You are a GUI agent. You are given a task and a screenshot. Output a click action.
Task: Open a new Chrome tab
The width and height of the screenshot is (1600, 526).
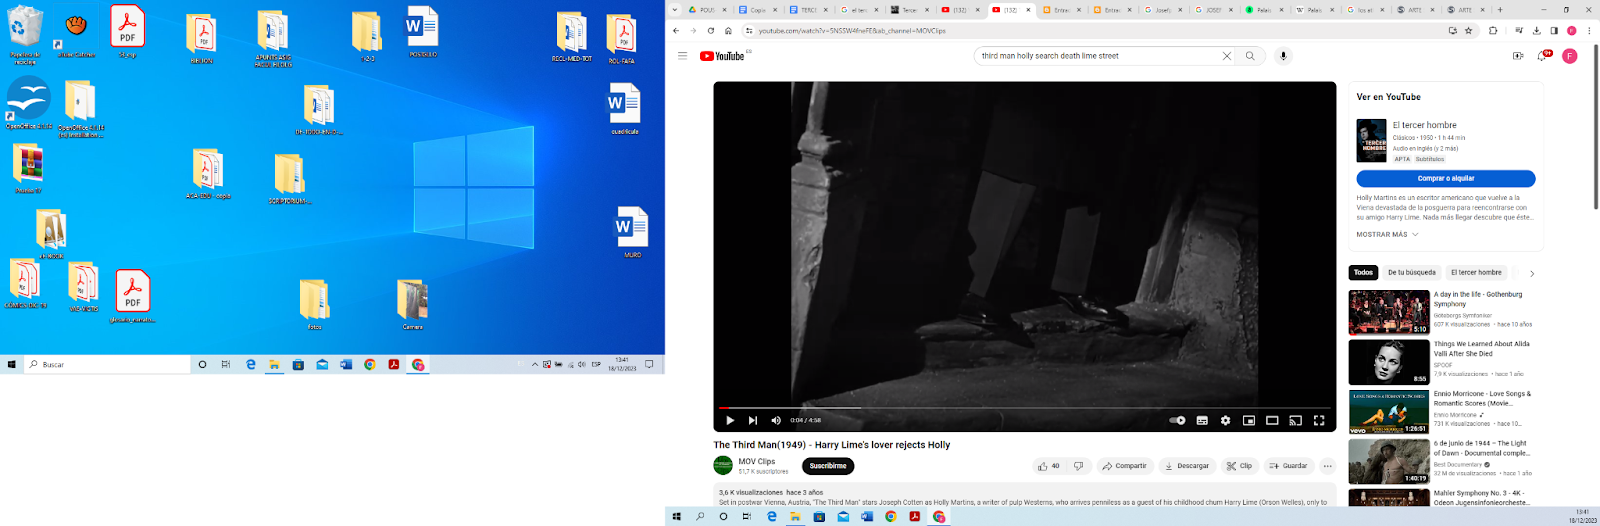pos(1499,10)
